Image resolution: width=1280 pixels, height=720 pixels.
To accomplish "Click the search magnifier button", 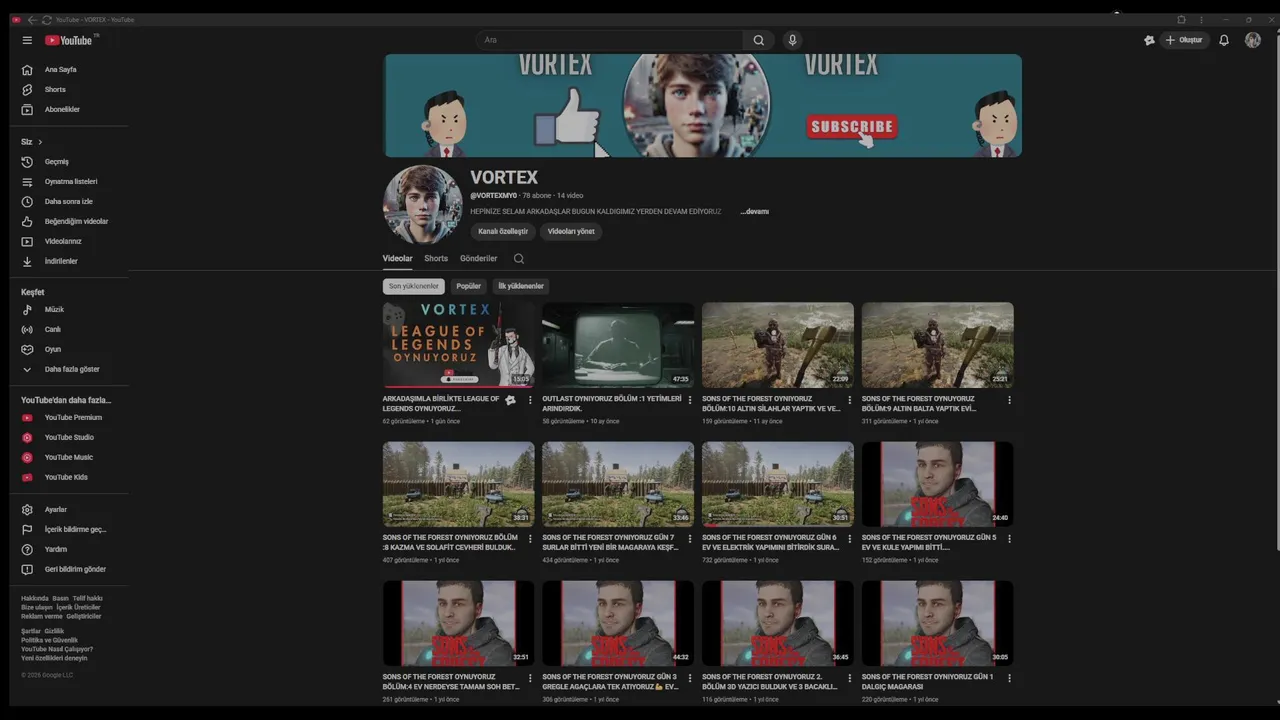I will [758, 40].
